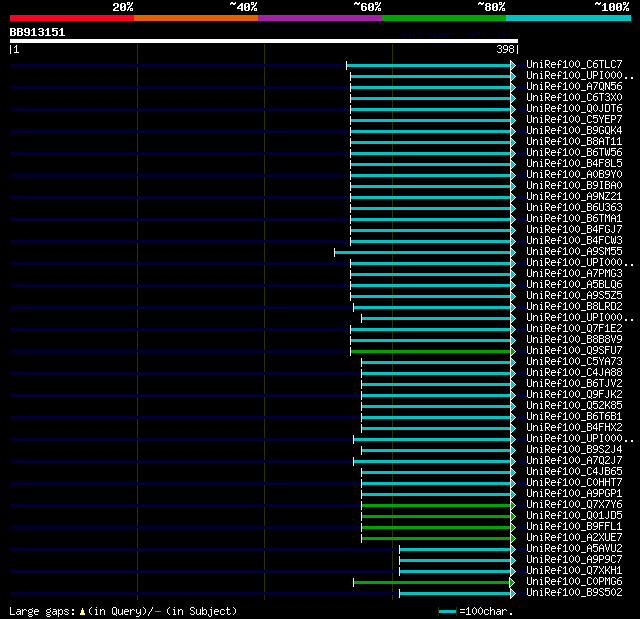Viewport: 640px width, 619px height.
Task: Click the orange ~40% legend segment
Action: (196, 18)
